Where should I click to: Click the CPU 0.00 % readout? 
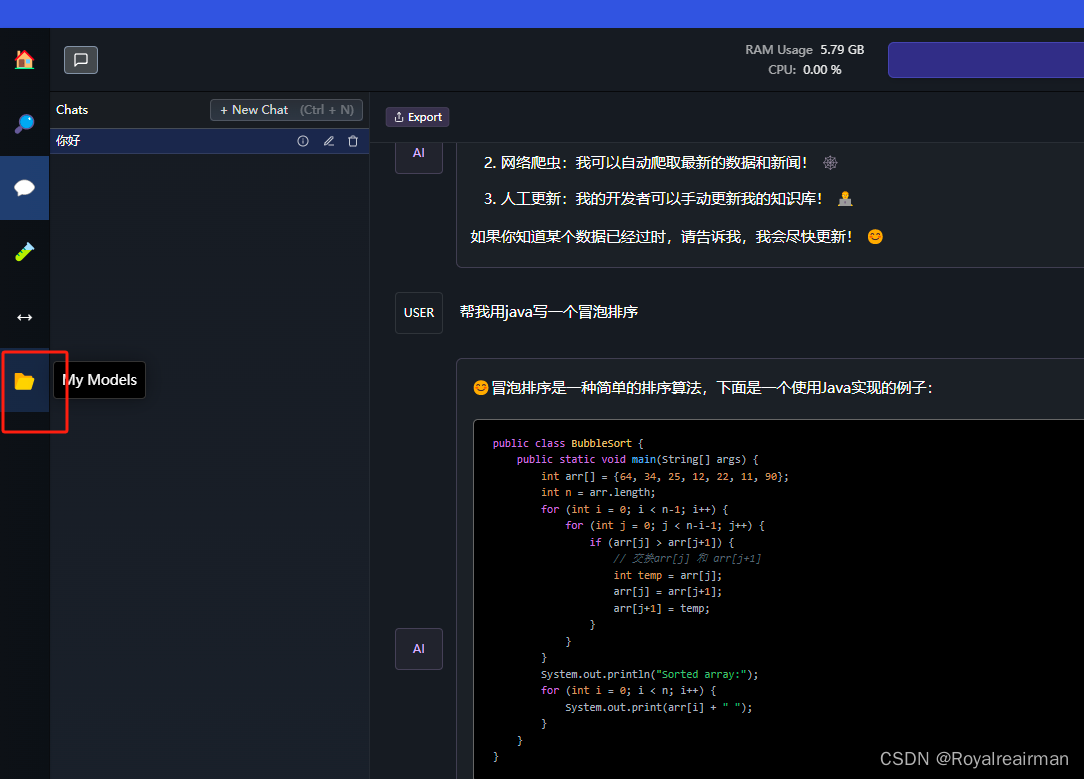click(805, 70)
